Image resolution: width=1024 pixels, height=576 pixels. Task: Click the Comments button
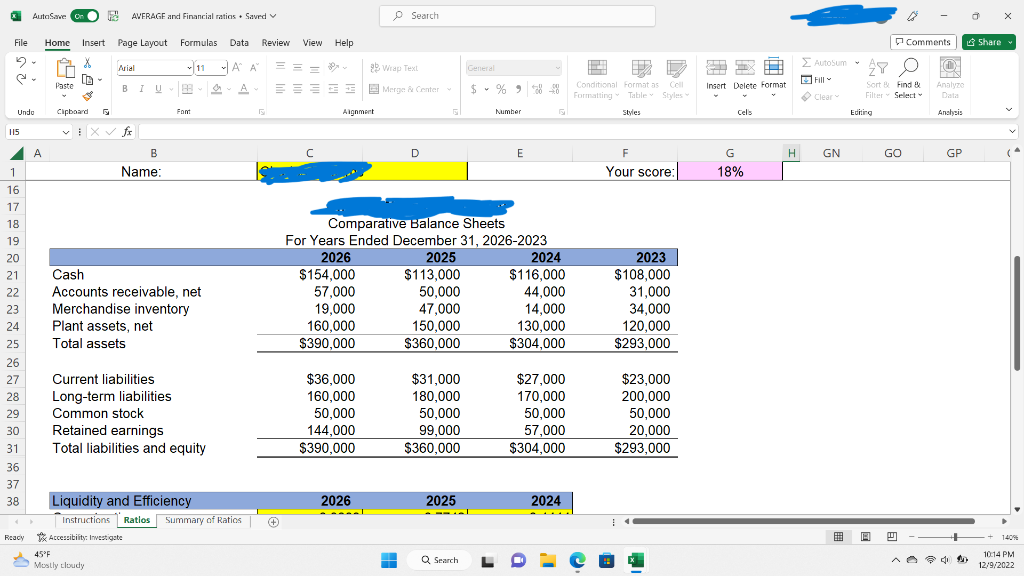(x=922, y=42)
